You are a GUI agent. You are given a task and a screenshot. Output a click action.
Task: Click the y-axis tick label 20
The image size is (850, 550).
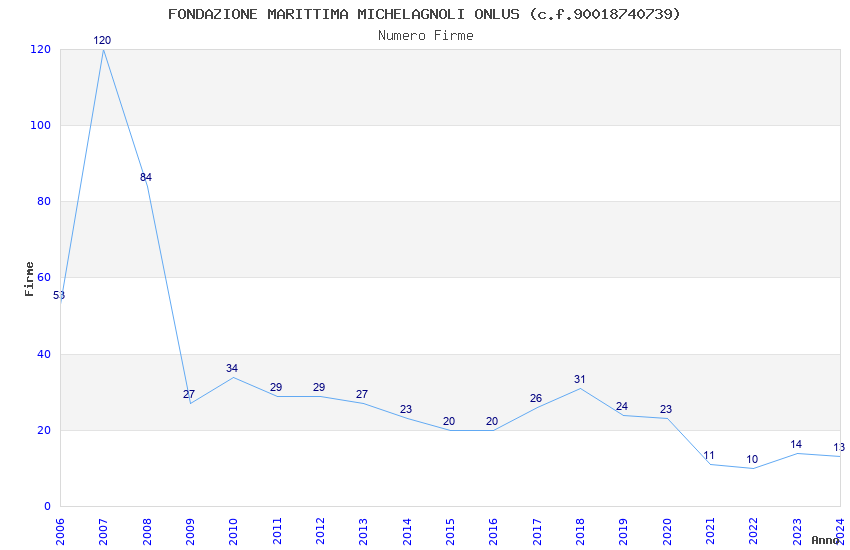44,430
